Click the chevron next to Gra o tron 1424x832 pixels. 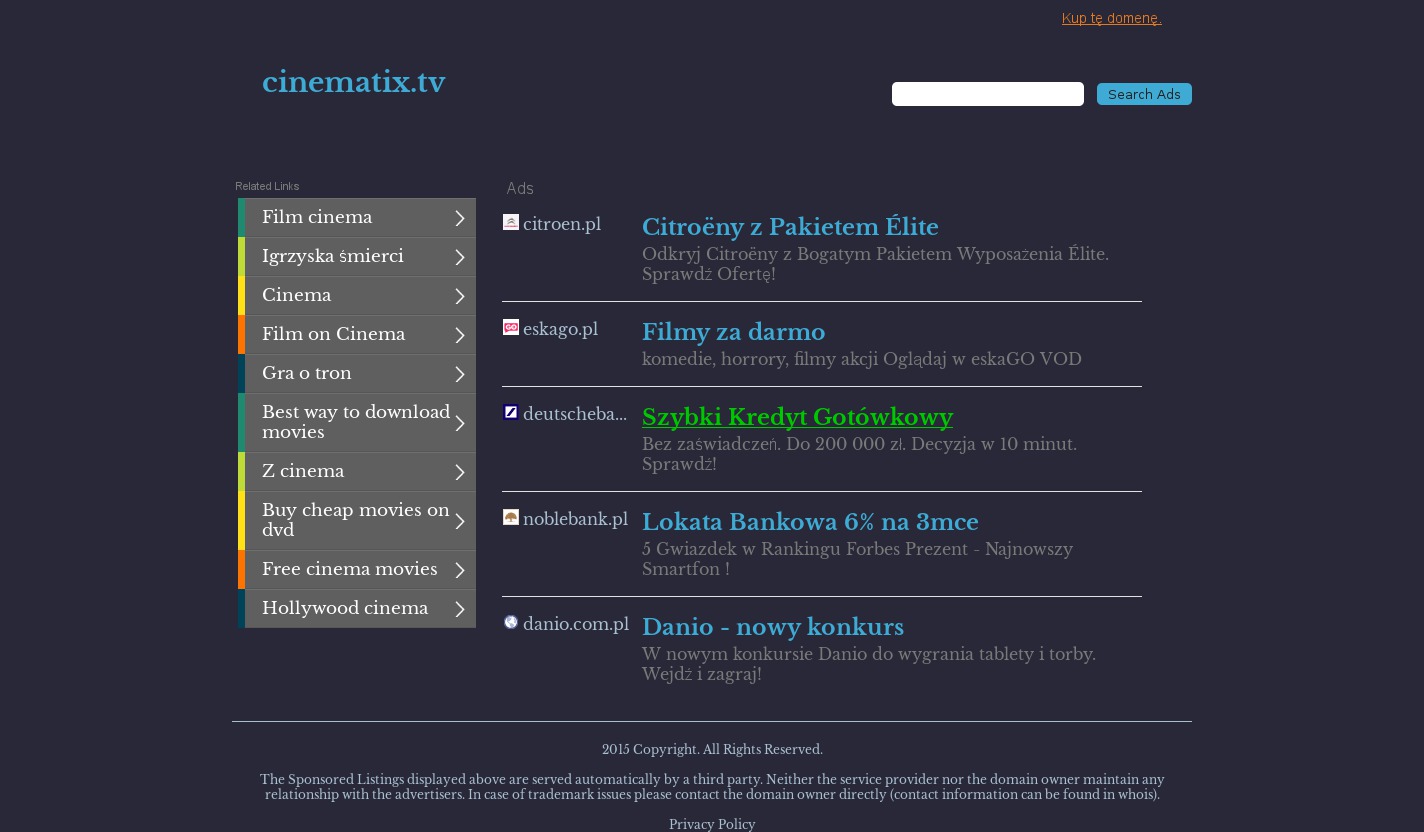(x=460, y=374)
